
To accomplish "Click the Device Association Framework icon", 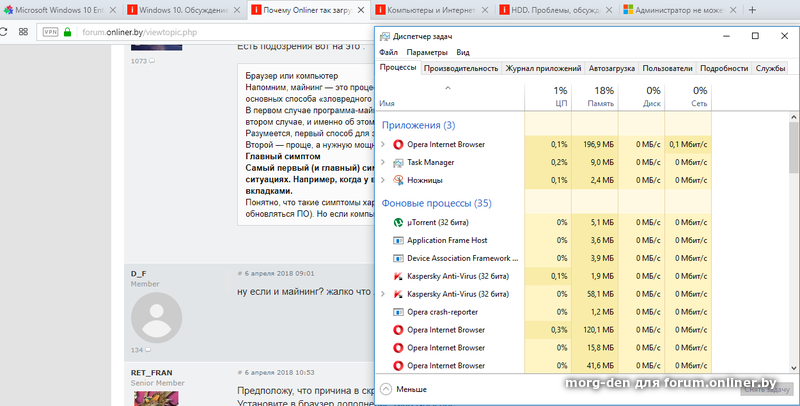I will [398, 258].
